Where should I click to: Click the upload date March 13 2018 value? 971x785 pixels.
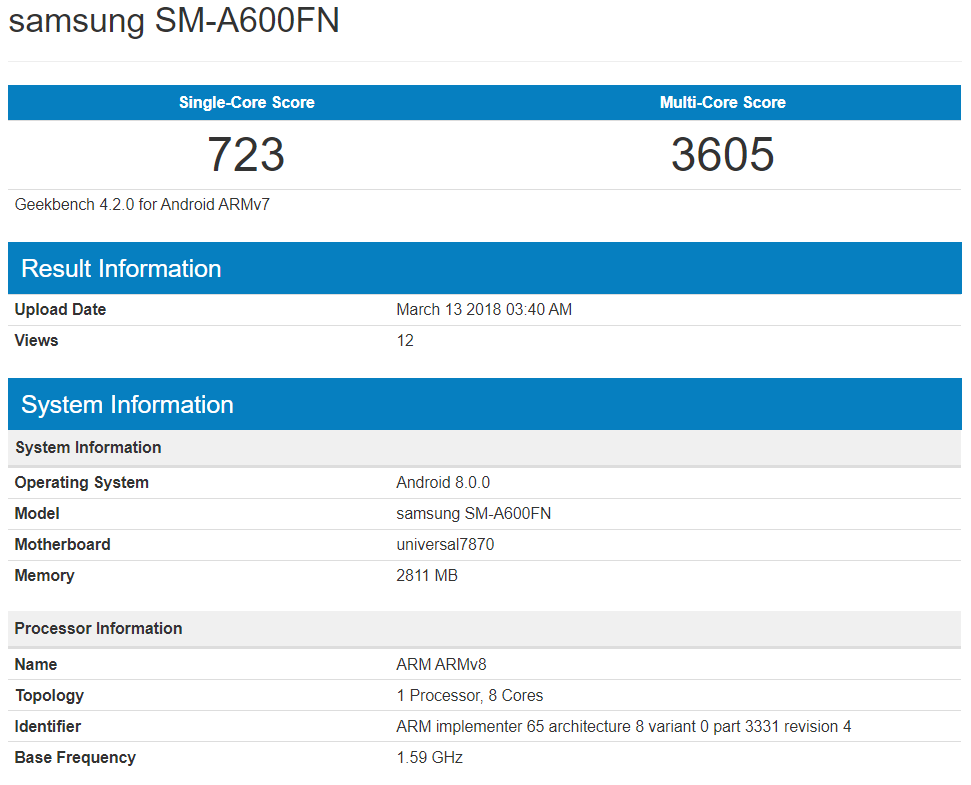[x=484, y=310]
